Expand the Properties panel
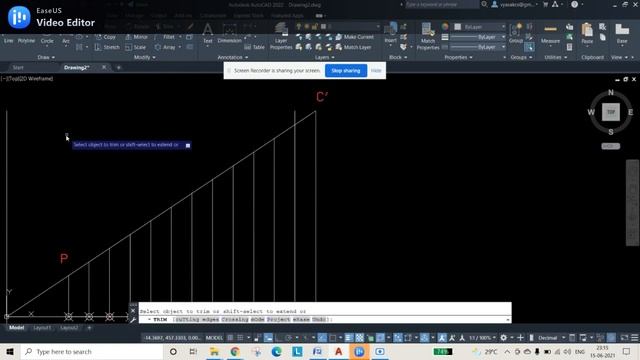The width and height of the screenshot is (640, 360). tap(458, 58)
